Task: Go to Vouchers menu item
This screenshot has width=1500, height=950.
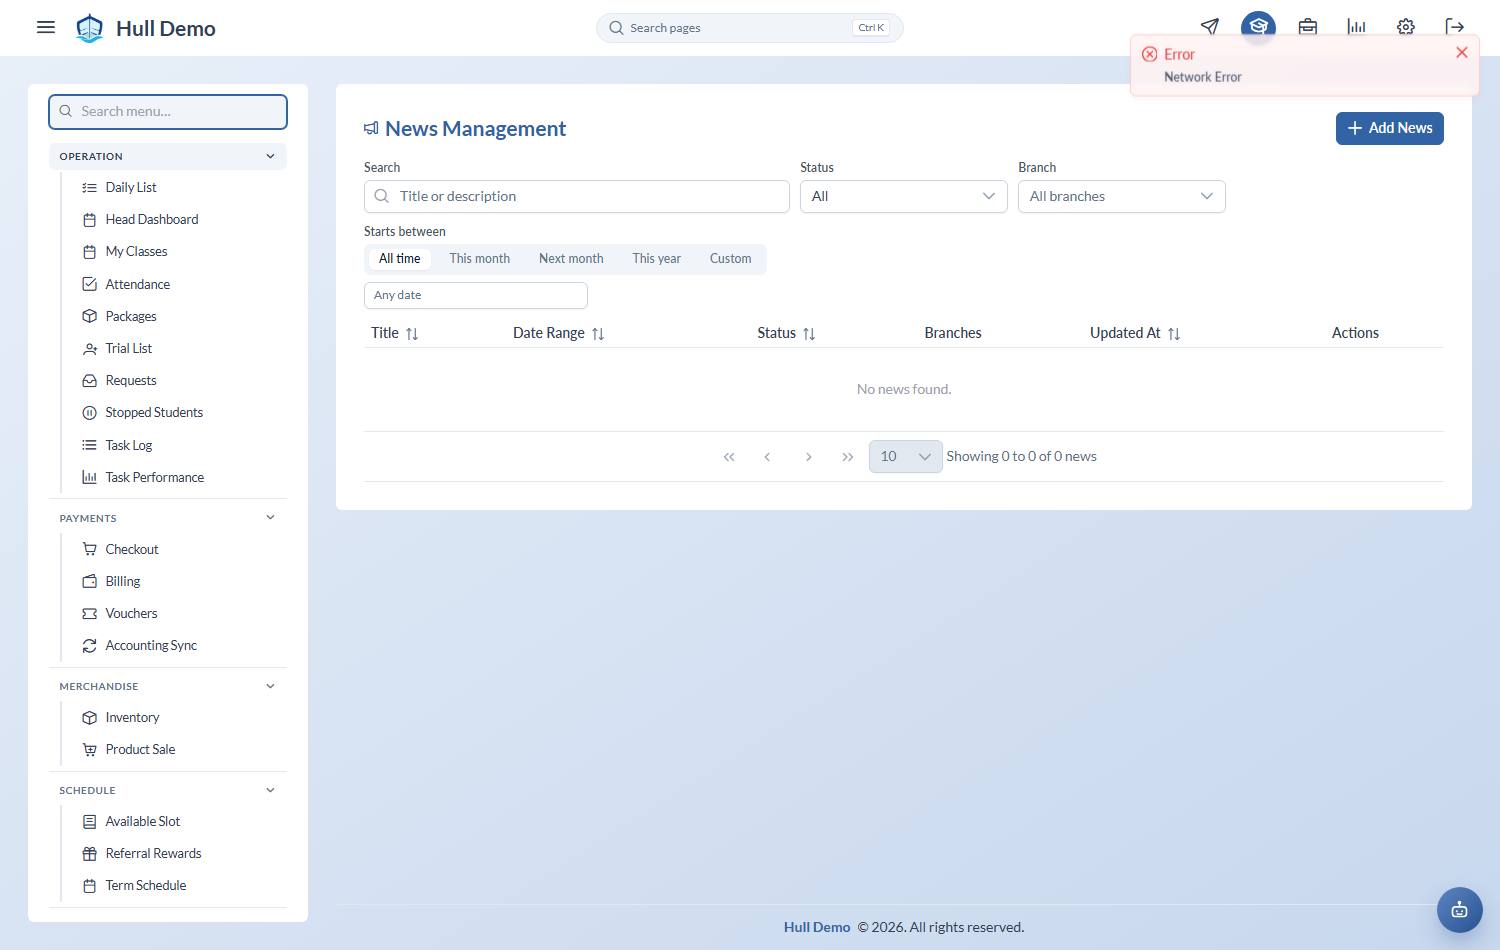Action: [131, 614]
